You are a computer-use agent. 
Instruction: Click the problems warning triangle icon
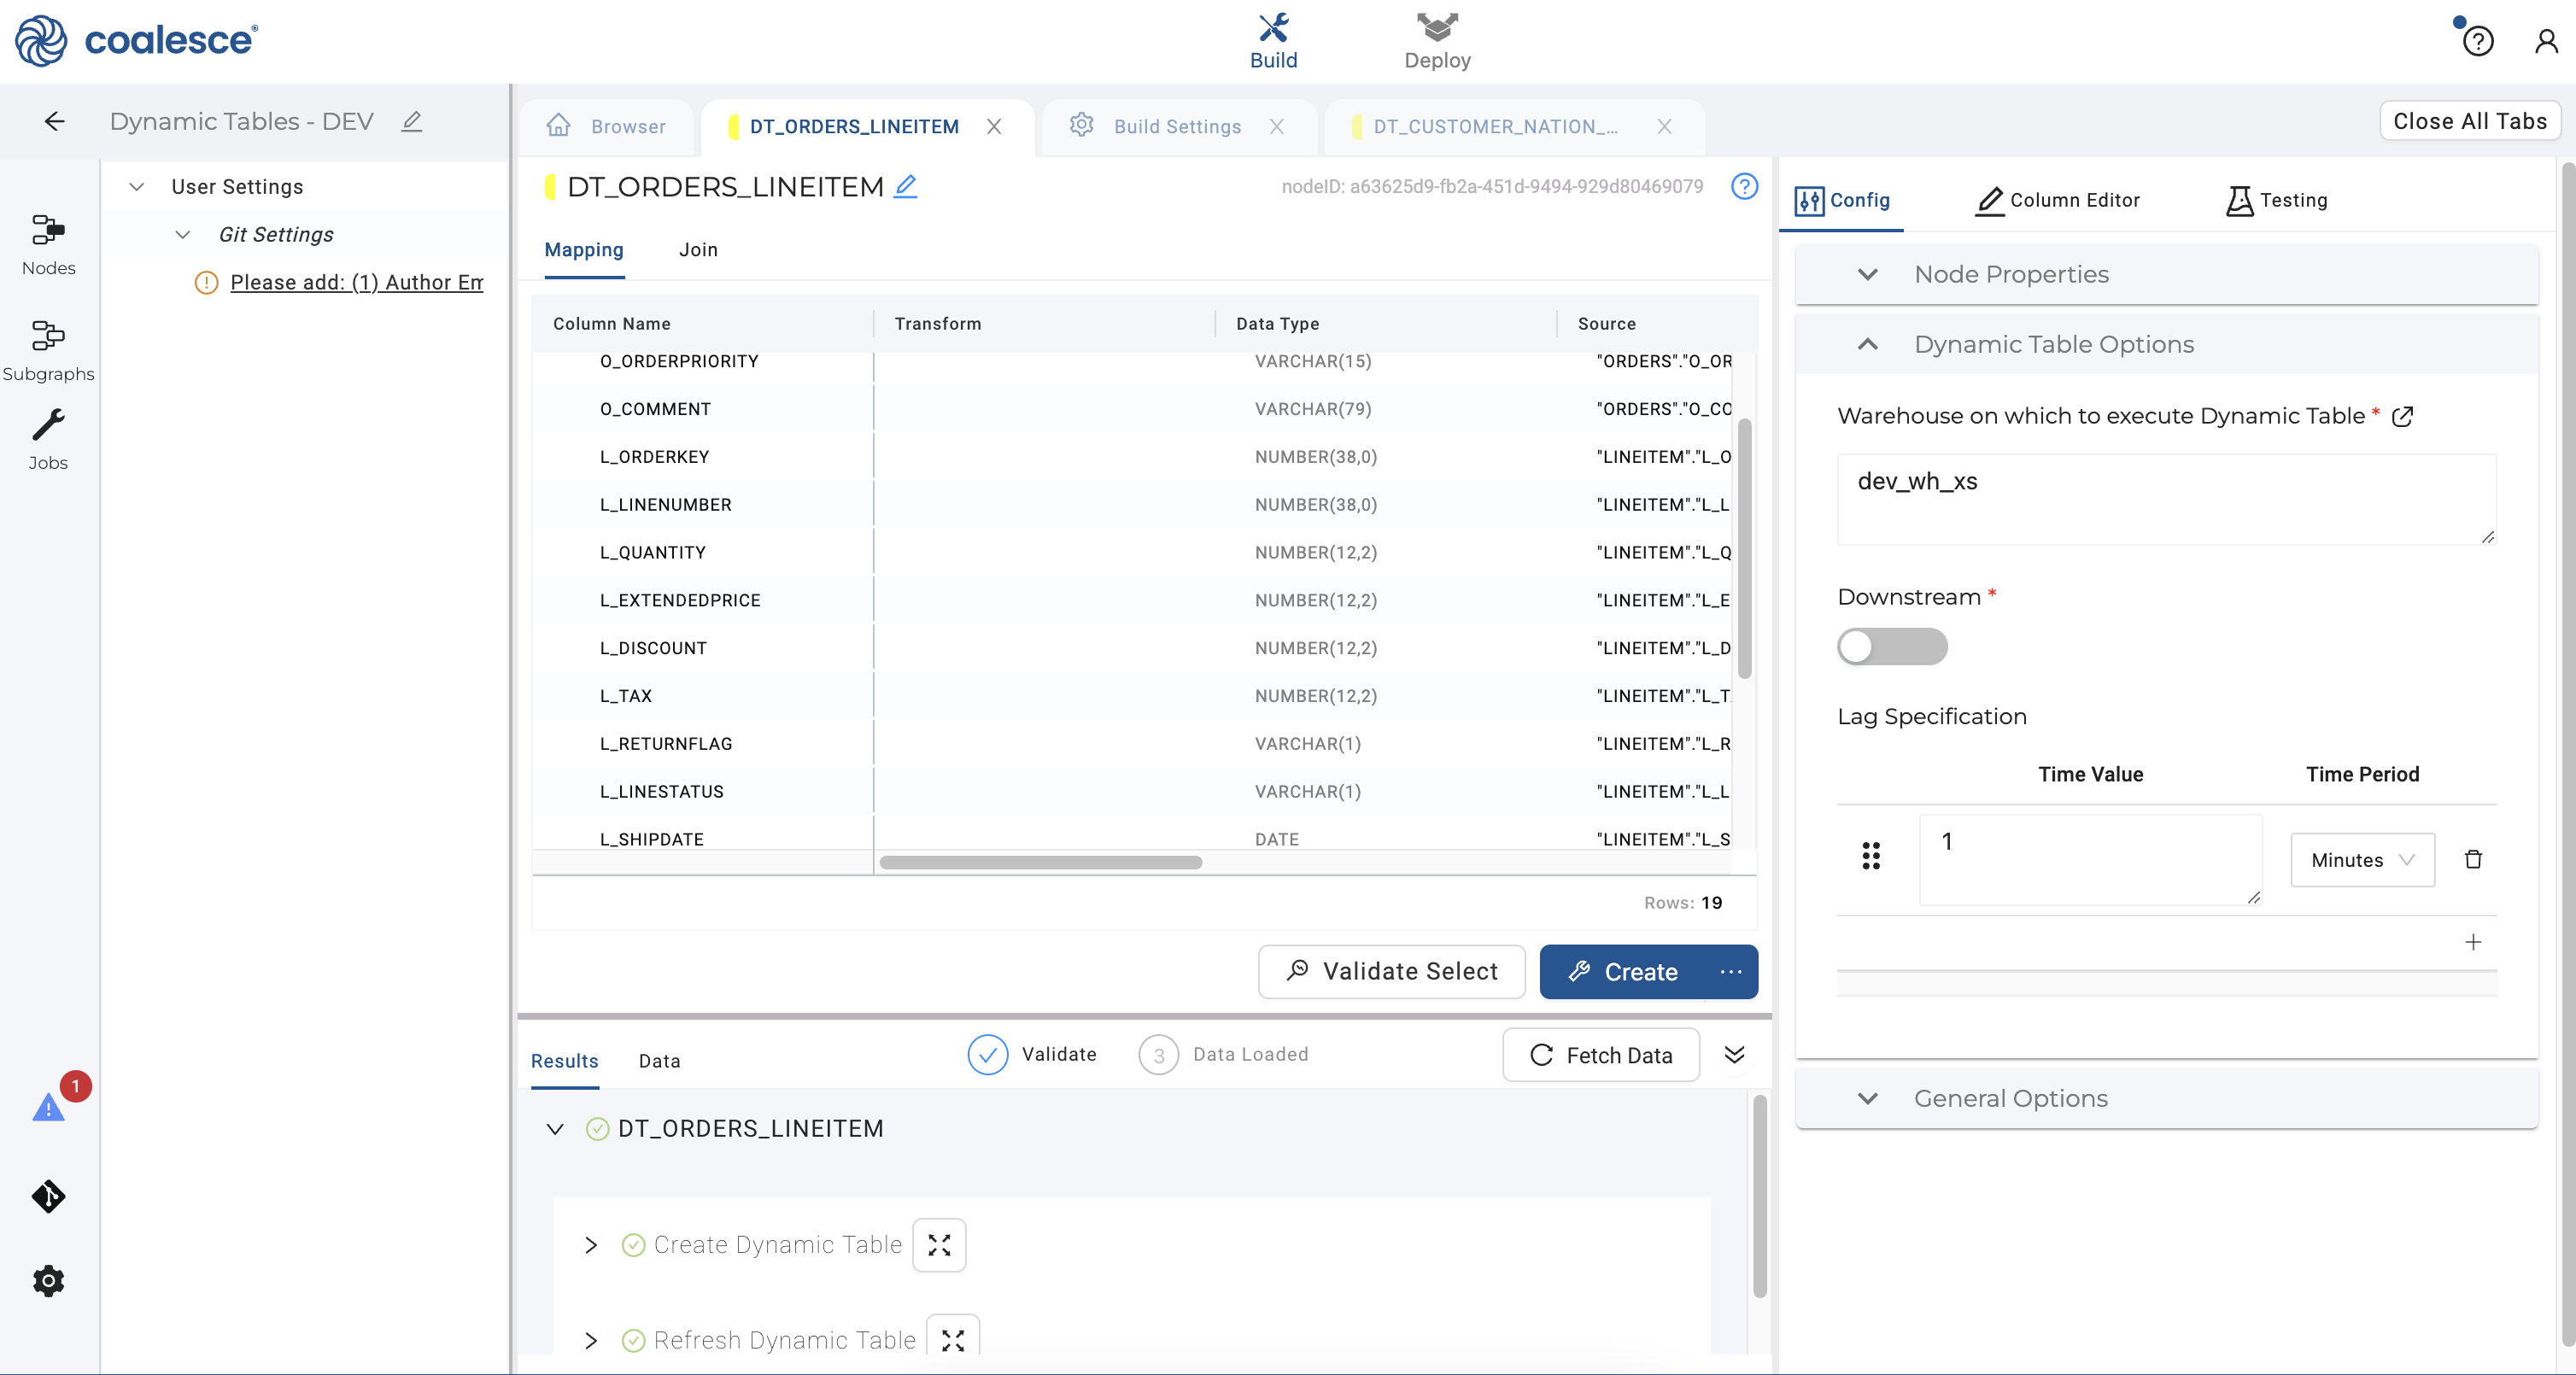point(48,1108)
